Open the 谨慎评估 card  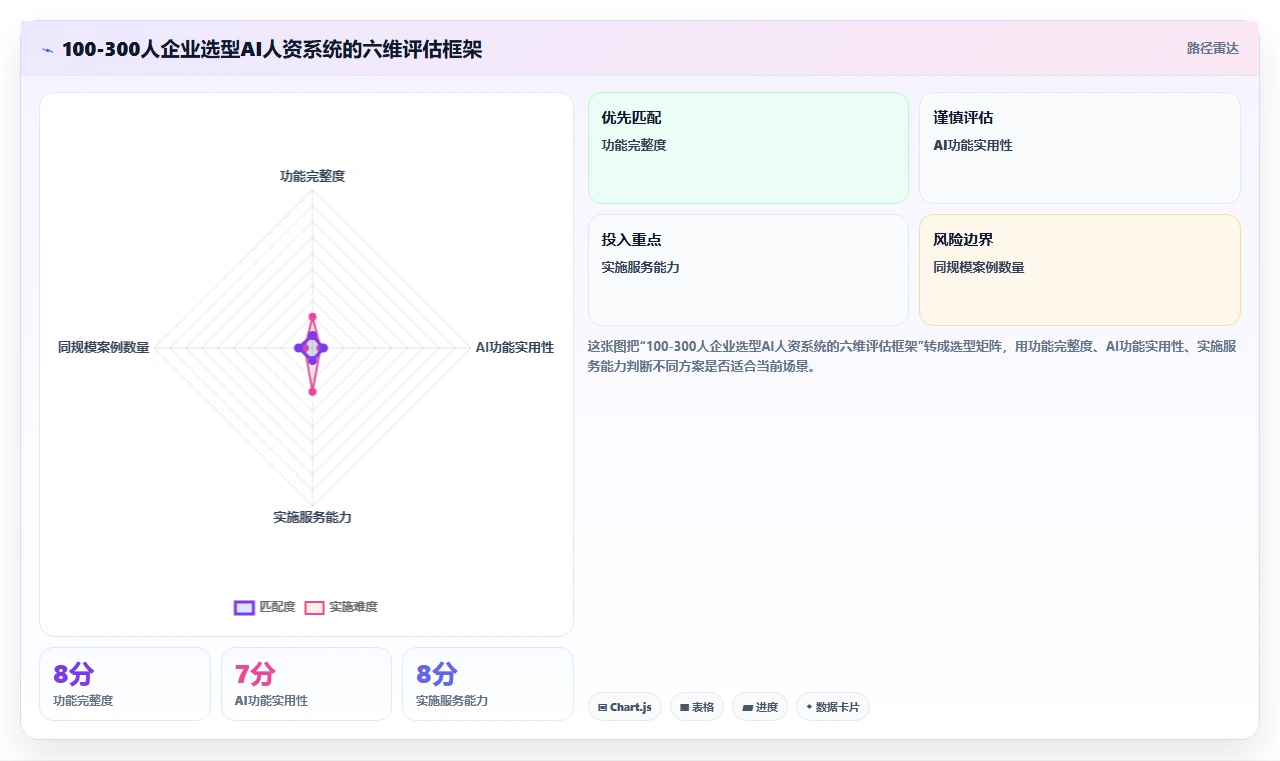point(1079,148)
